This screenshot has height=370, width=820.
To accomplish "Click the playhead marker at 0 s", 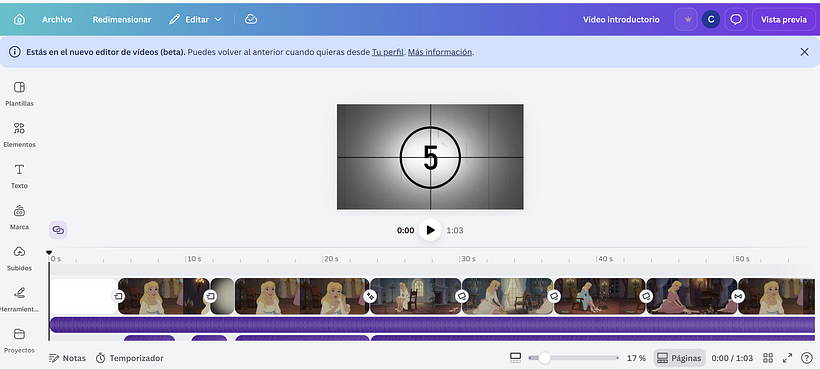I will click(x=49, y=253).
